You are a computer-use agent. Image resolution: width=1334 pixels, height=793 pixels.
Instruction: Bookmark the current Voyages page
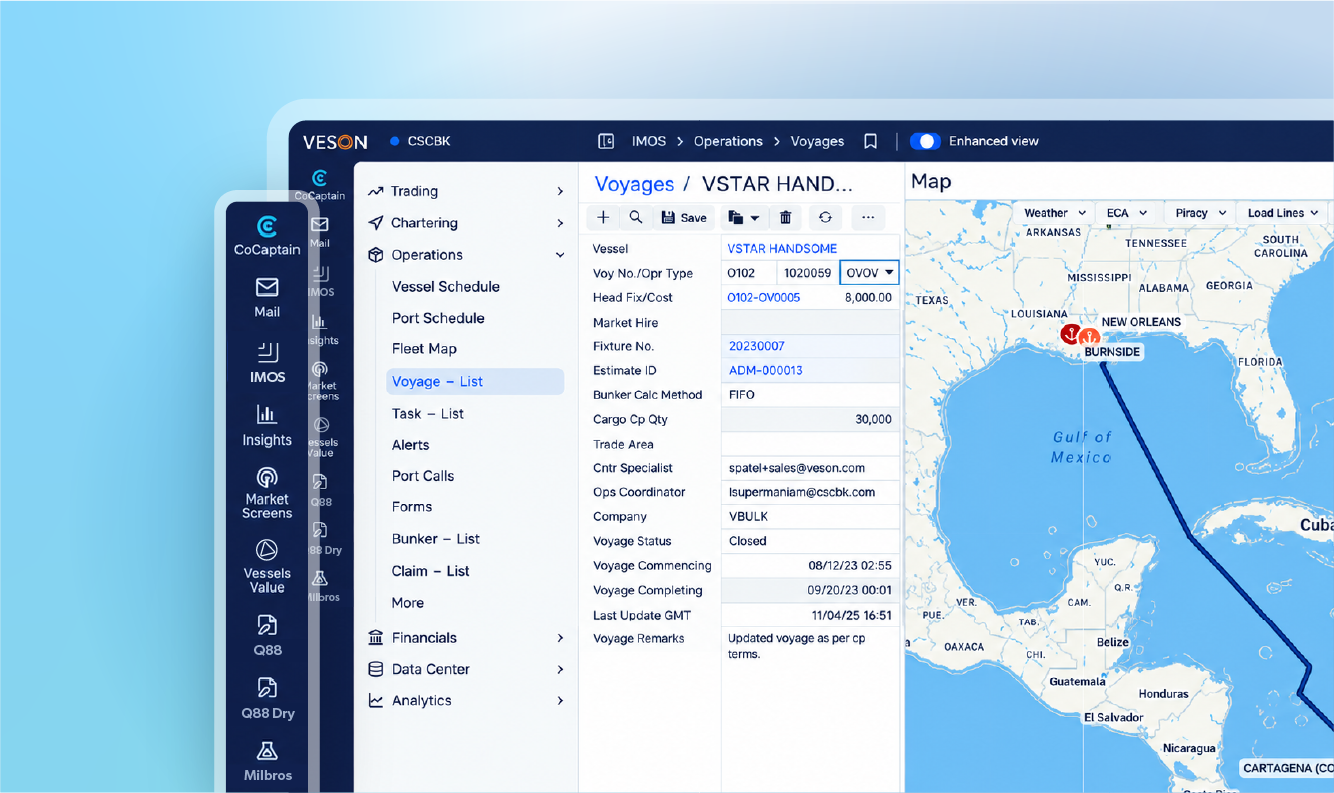(871, 141)
